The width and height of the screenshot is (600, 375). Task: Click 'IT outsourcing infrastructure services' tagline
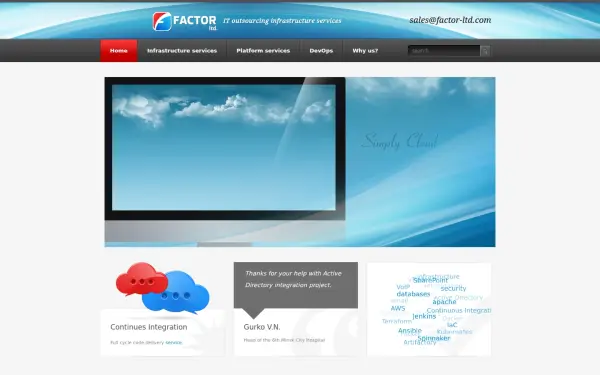pos(282,21)
